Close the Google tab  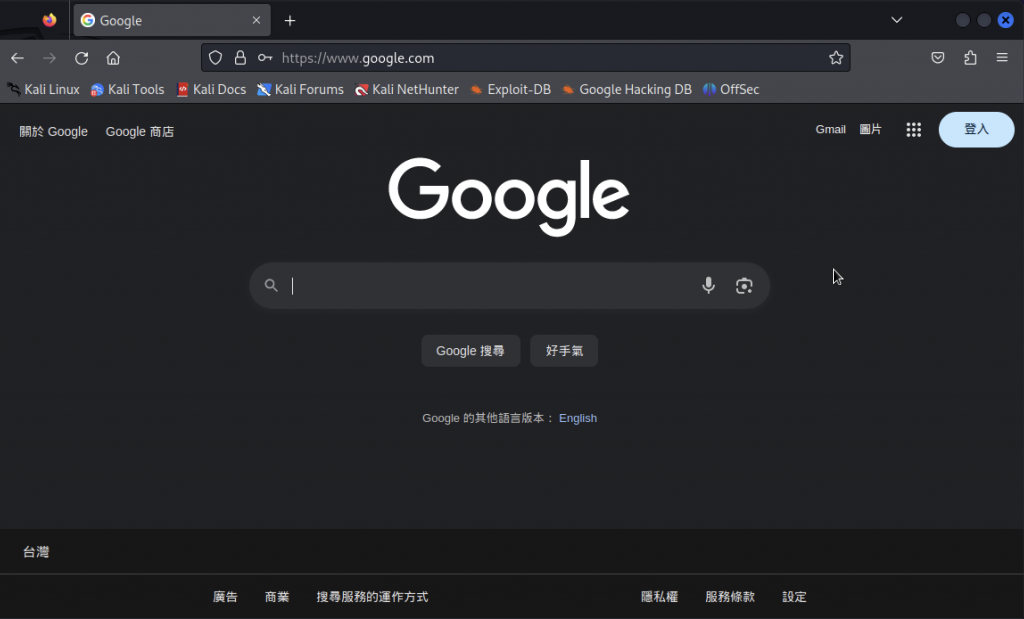pyautogui.click(x=257, y=20)
